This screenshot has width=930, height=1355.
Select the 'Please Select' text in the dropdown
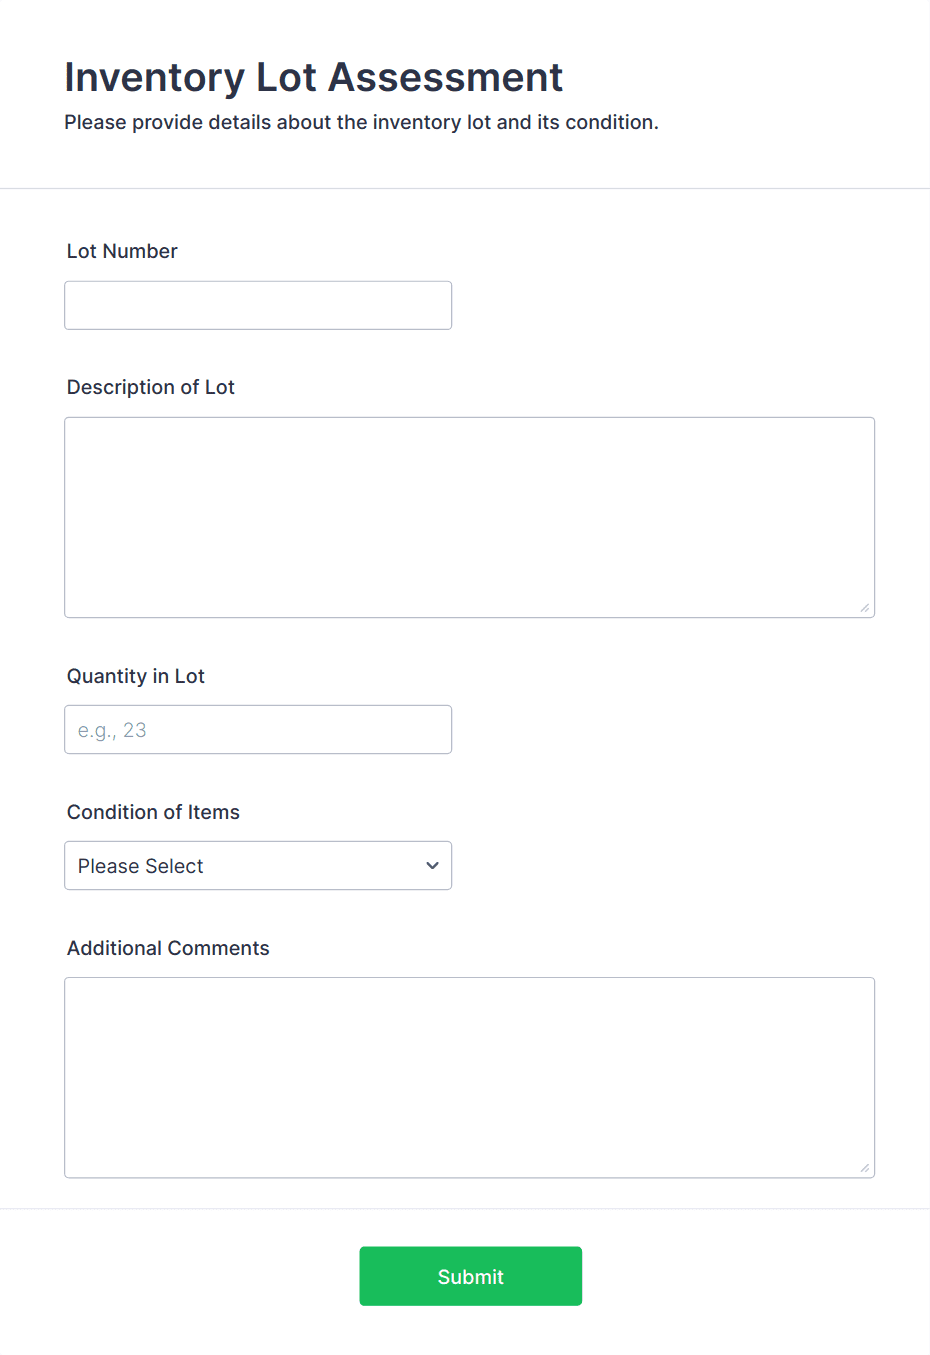point(141,866)
